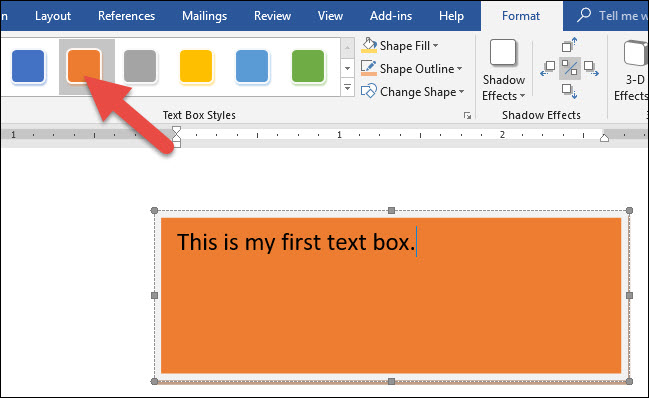This screenshot has width=649, height=398.
Task: Click the top-right resize handle of text box
Action: (x=629, y=211)
